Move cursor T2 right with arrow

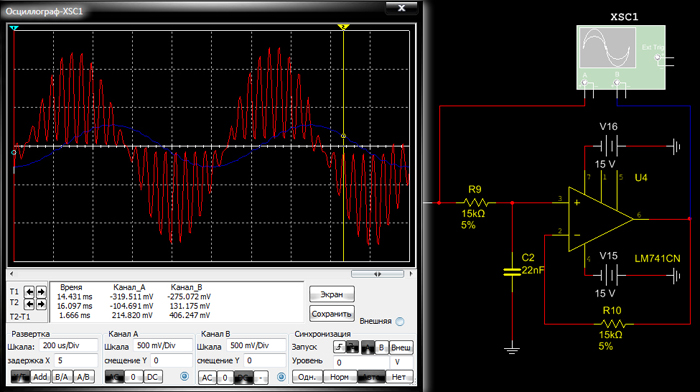(x=41, y=304)
